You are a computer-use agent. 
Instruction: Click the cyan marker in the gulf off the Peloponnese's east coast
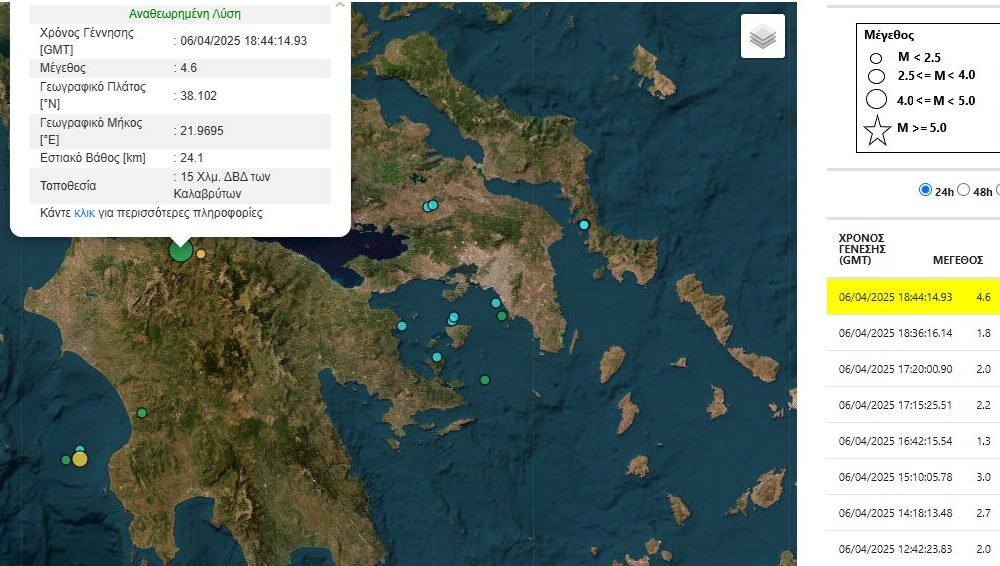pos(402,326)
